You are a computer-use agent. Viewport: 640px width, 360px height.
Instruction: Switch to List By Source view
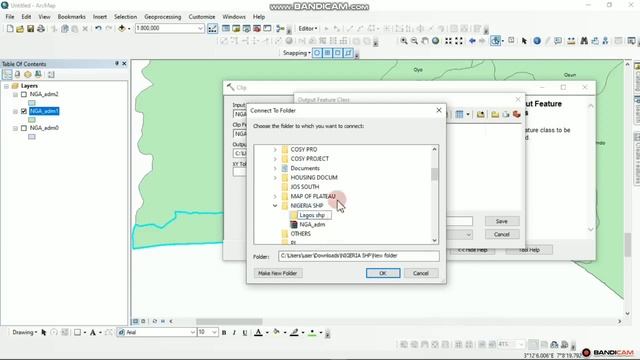point(17,74)
